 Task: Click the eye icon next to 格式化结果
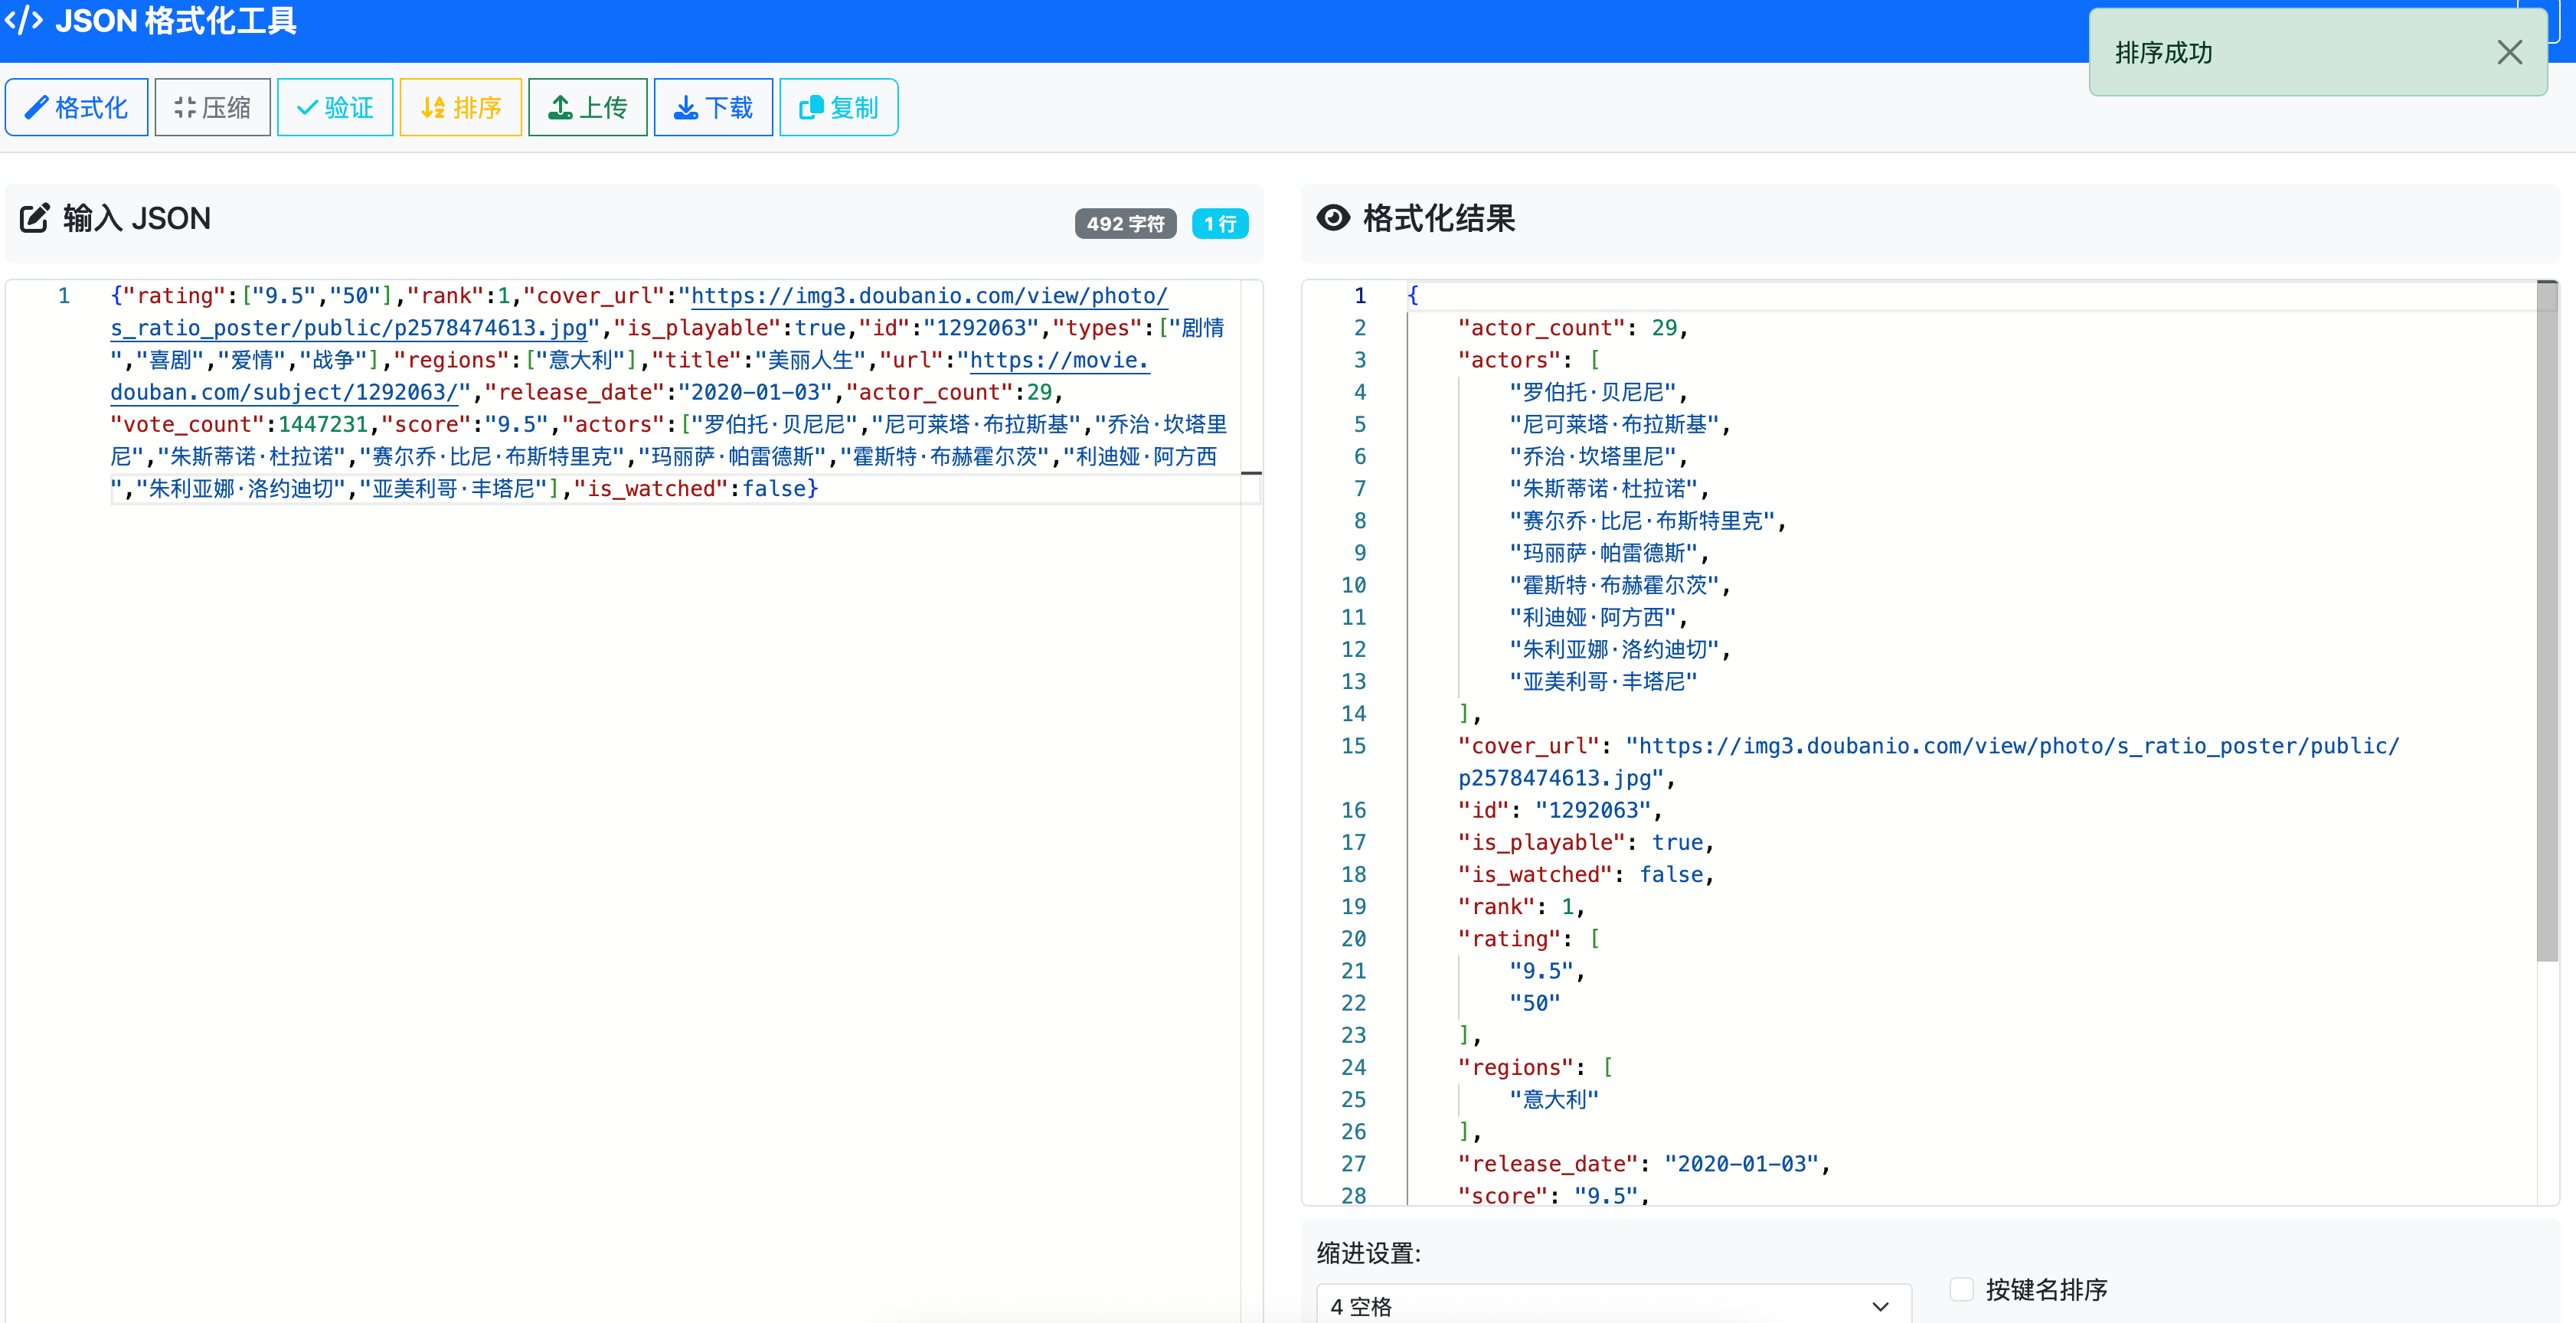(x=1334, y=218)
